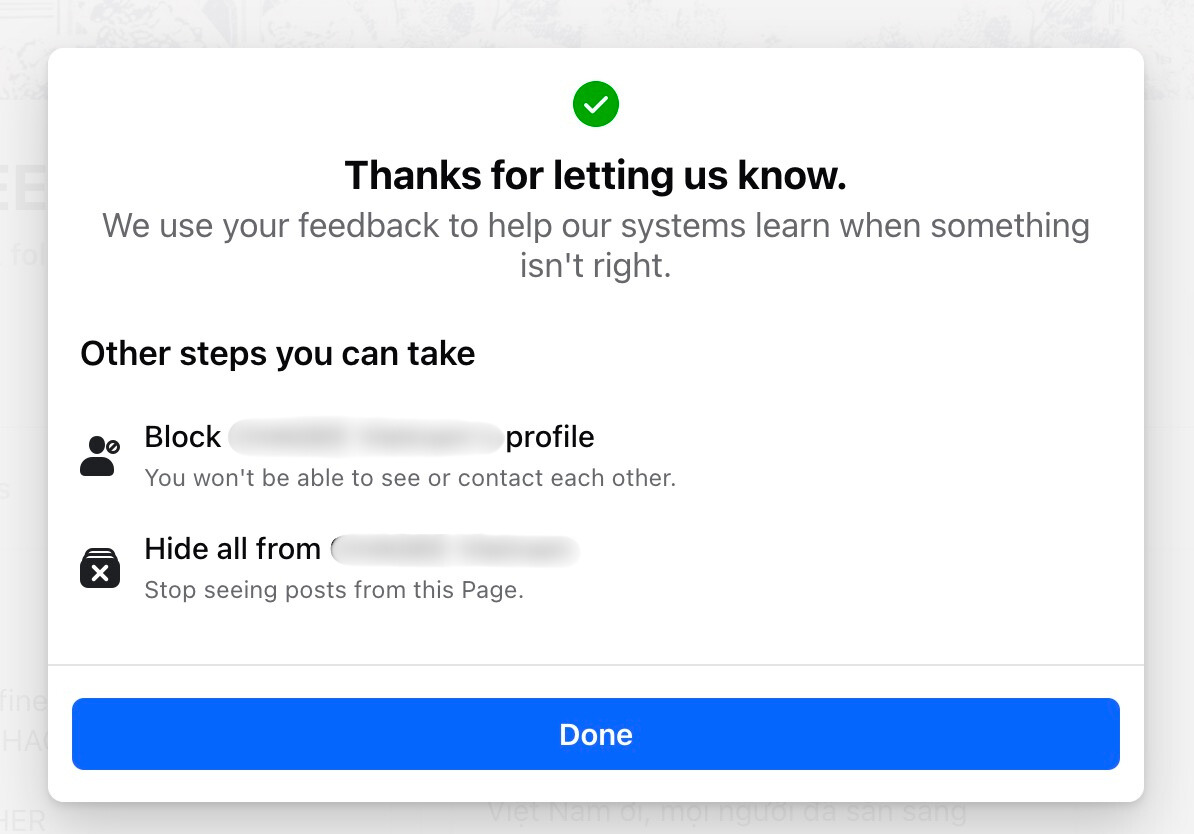This screenshot has height=834, width=1194.
Task: Click the small prohibited badge on person icon
Action: 113,446
